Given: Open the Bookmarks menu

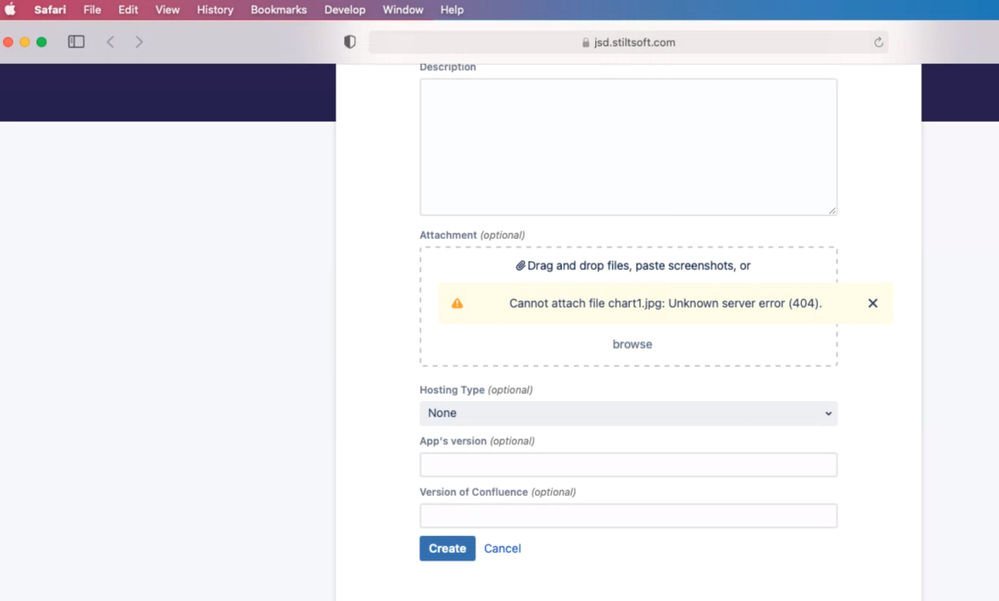Looking at the screenshot, I should coord(278,10).
